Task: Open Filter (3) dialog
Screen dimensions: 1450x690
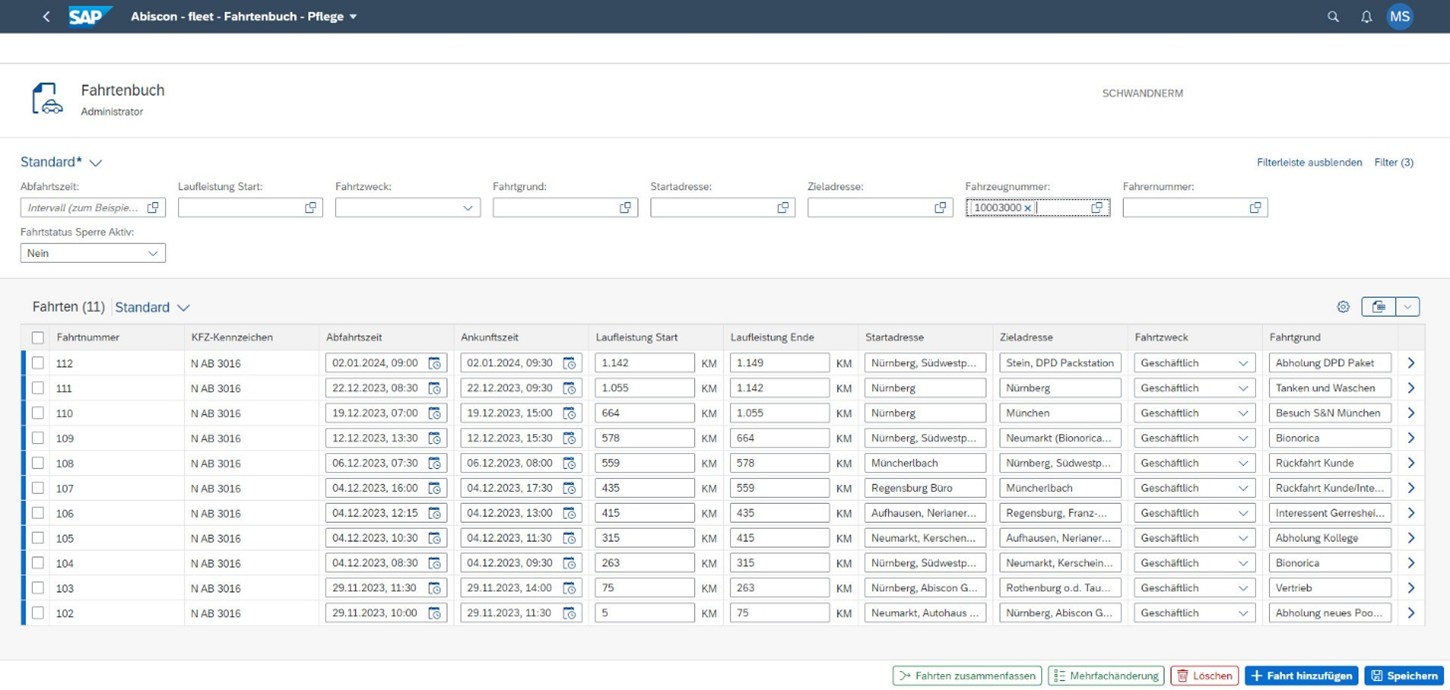Action: pos(1394,162)
